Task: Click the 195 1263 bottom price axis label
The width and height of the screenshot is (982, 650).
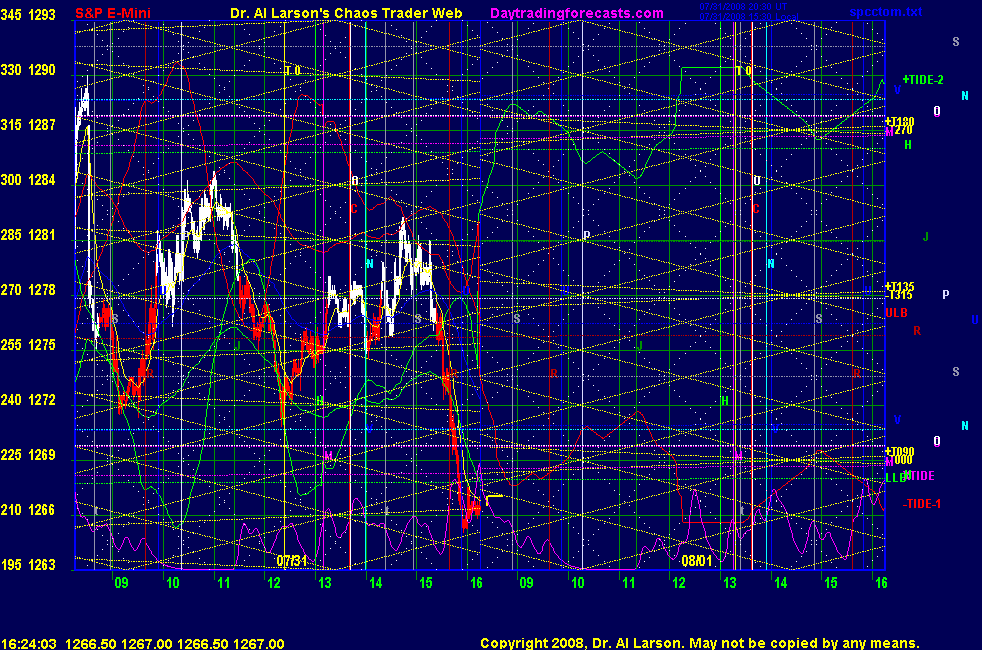Action: (x=29, y=565)
